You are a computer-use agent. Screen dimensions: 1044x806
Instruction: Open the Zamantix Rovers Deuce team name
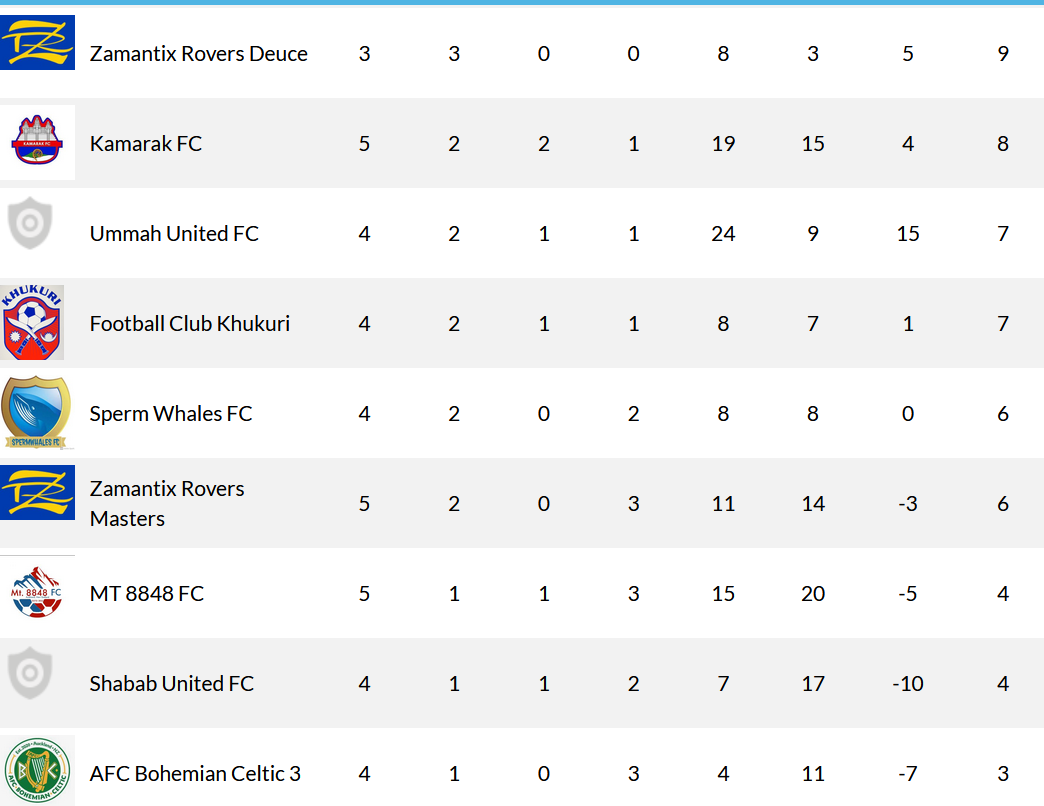click(x=198, y=53)
